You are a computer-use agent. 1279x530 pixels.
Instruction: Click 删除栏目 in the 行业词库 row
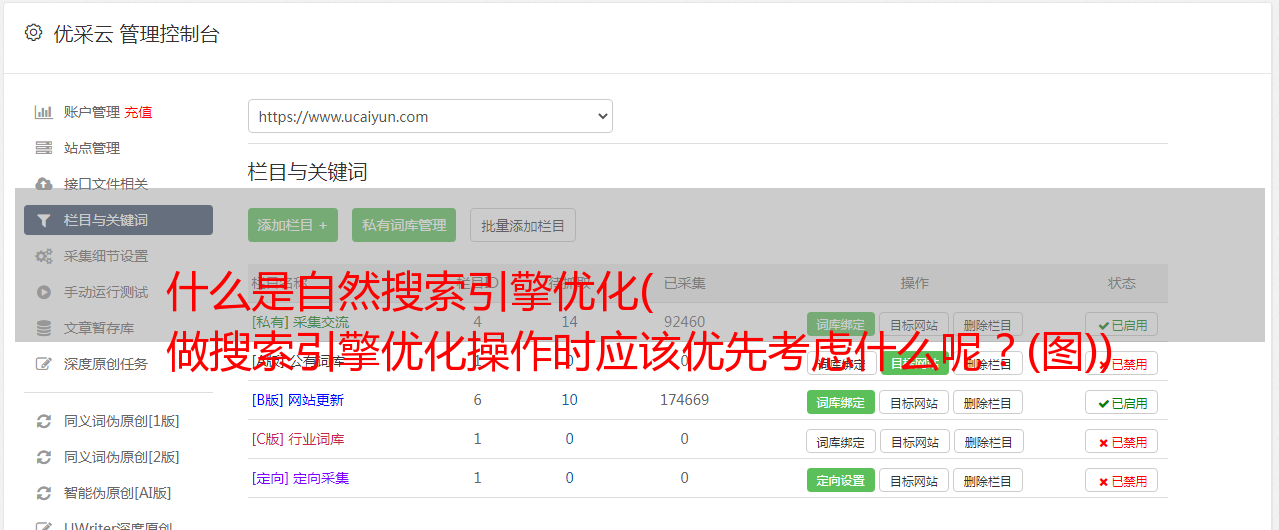click(x=988, y=441)
